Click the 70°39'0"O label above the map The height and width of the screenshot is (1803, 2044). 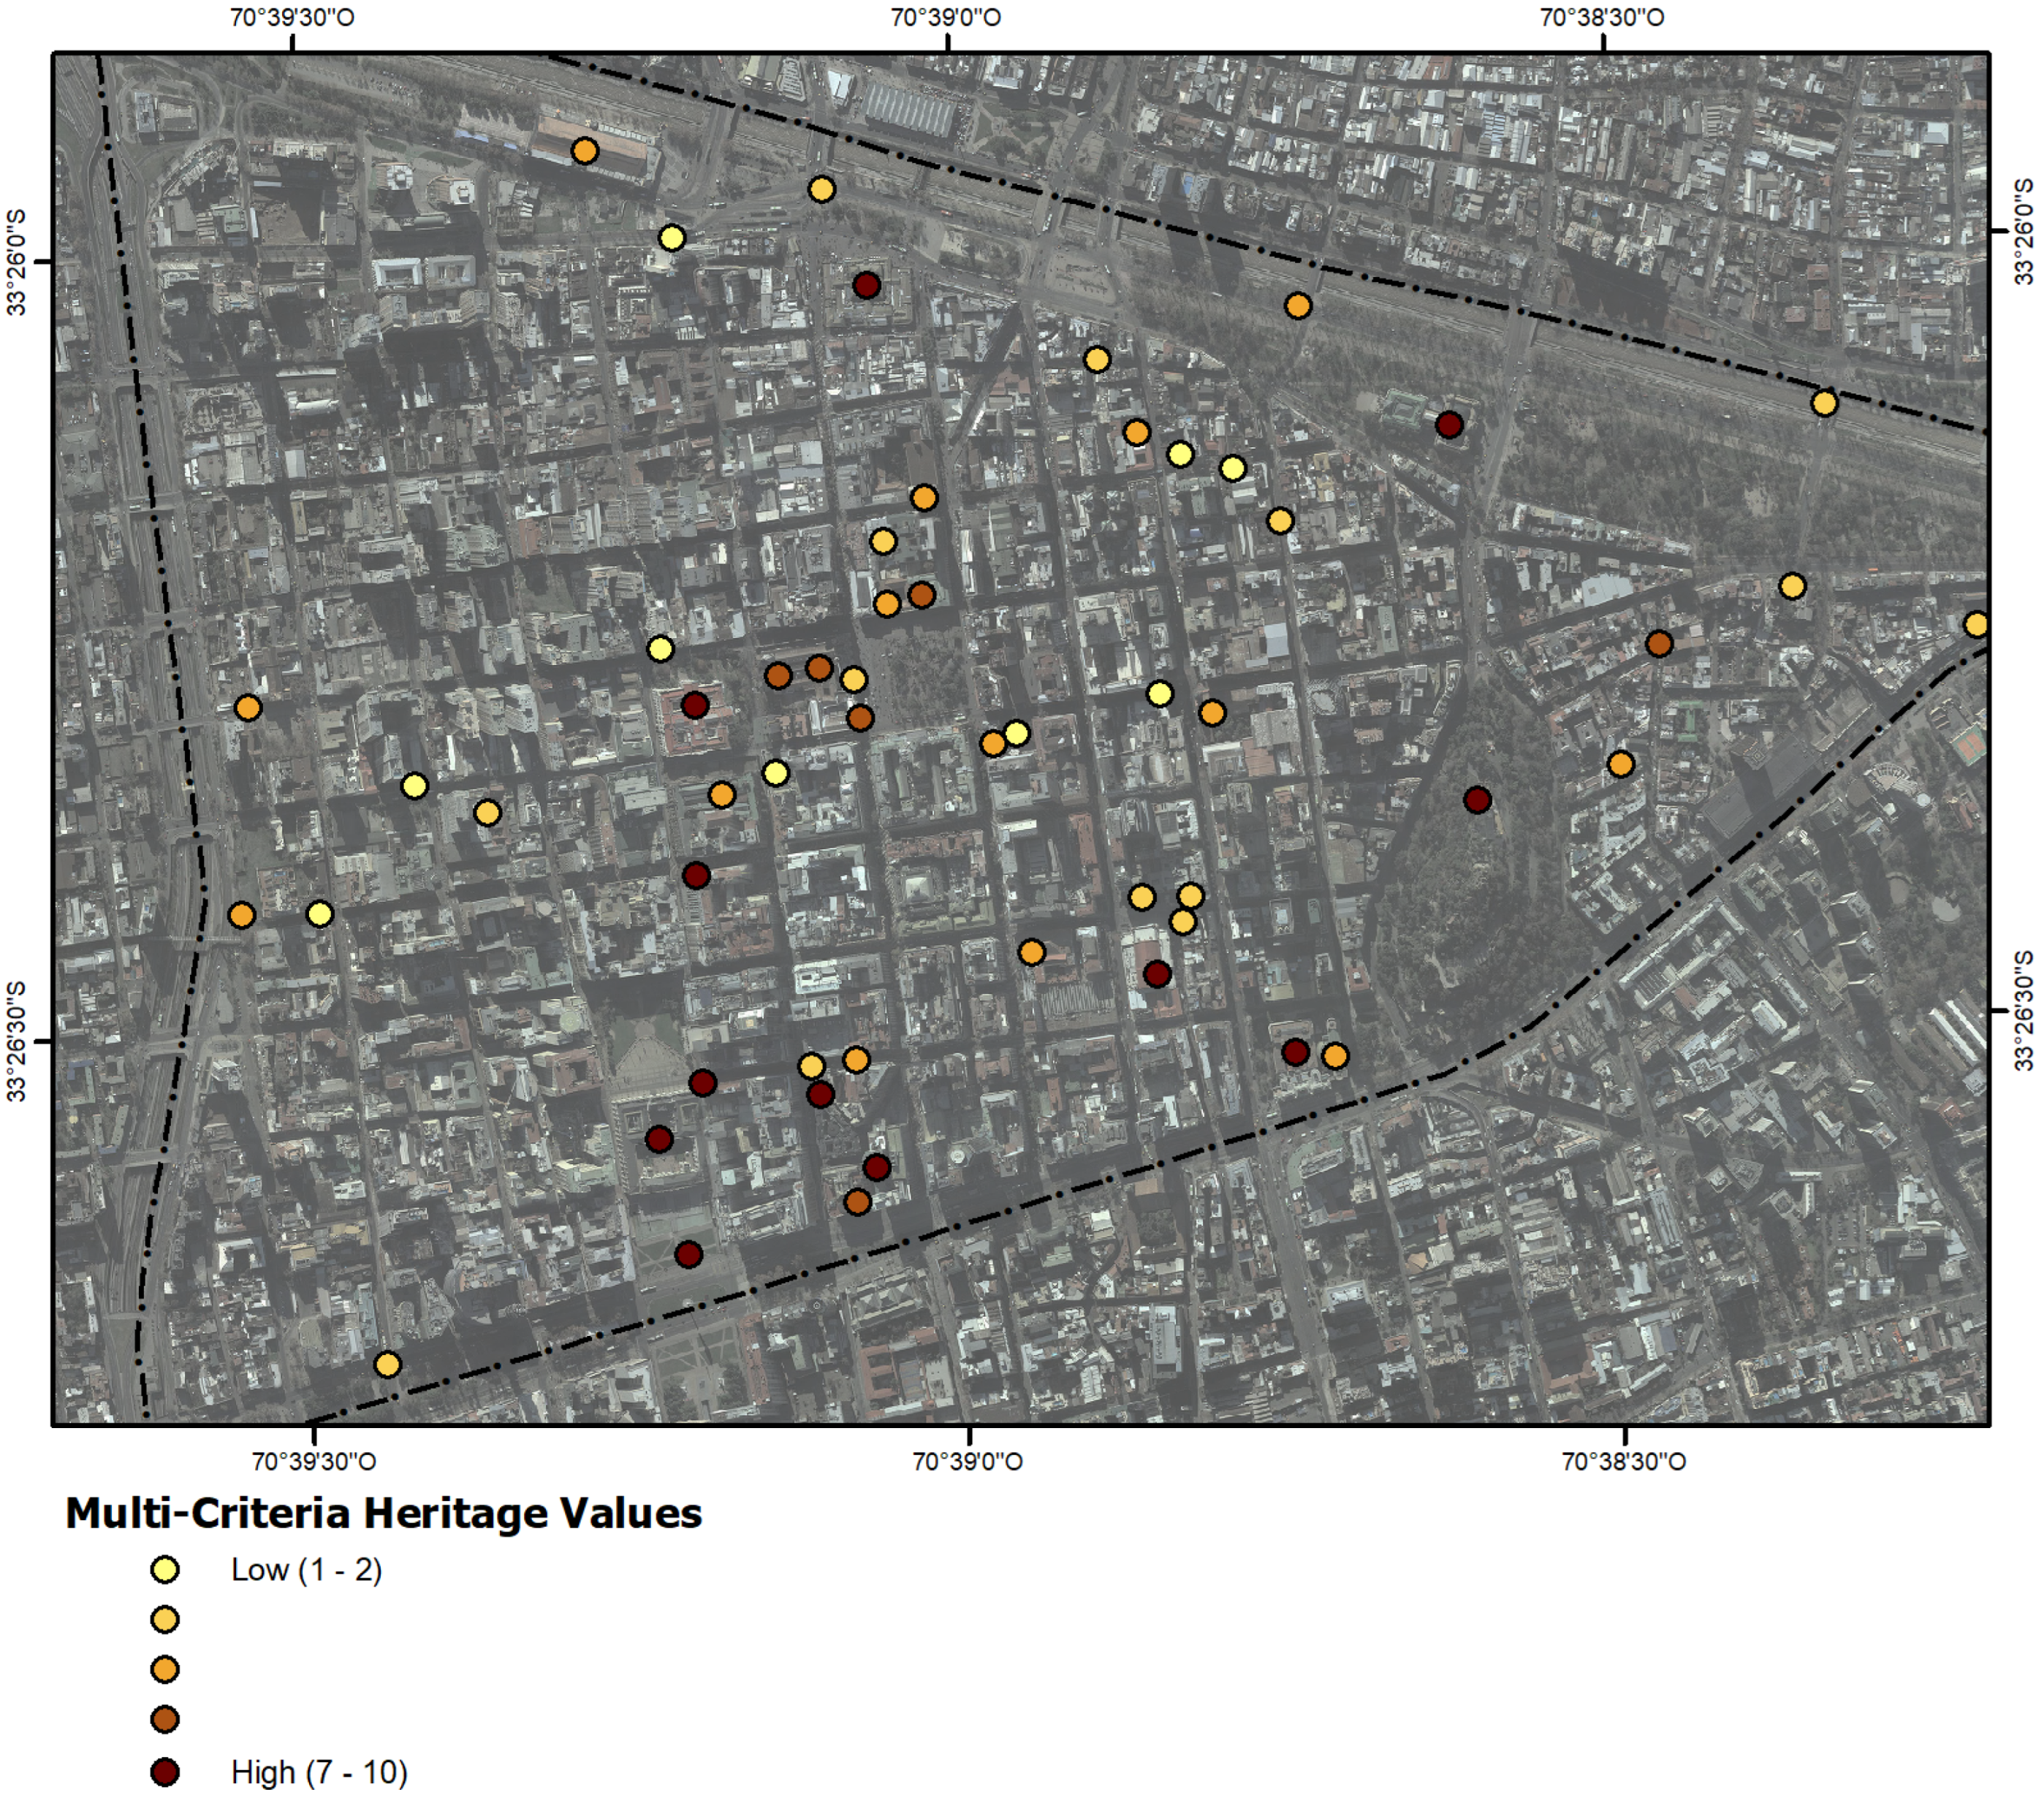[x=946, y=18]
